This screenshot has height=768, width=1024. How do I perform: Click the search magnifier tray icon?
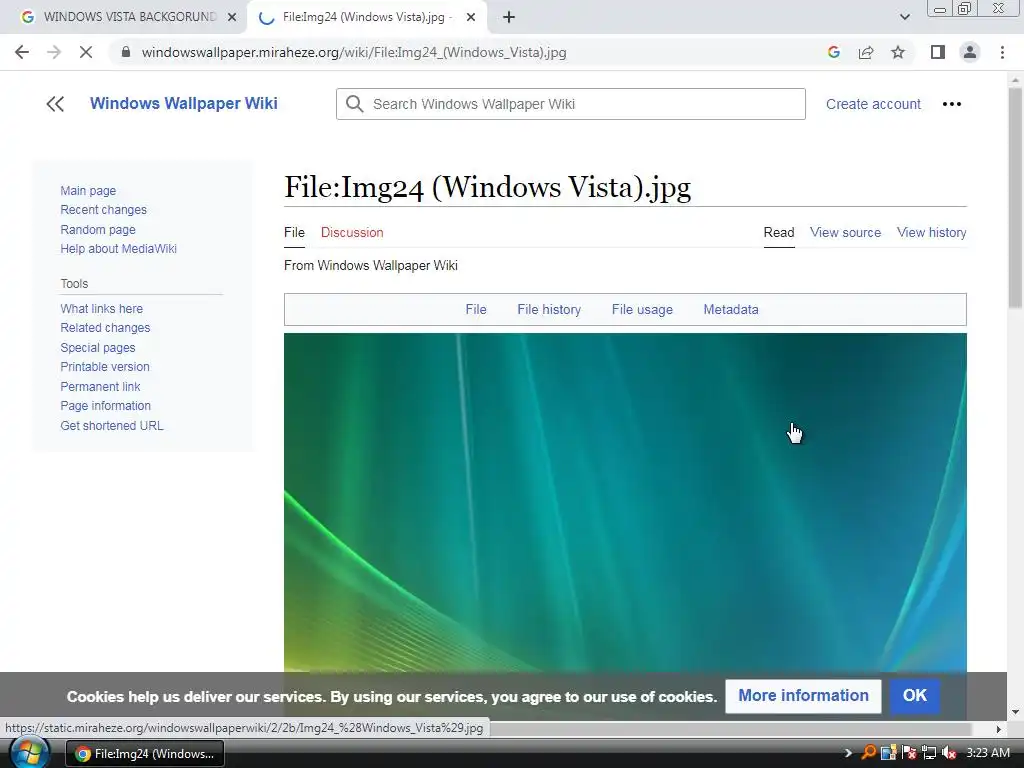click(x=868, y=753)
